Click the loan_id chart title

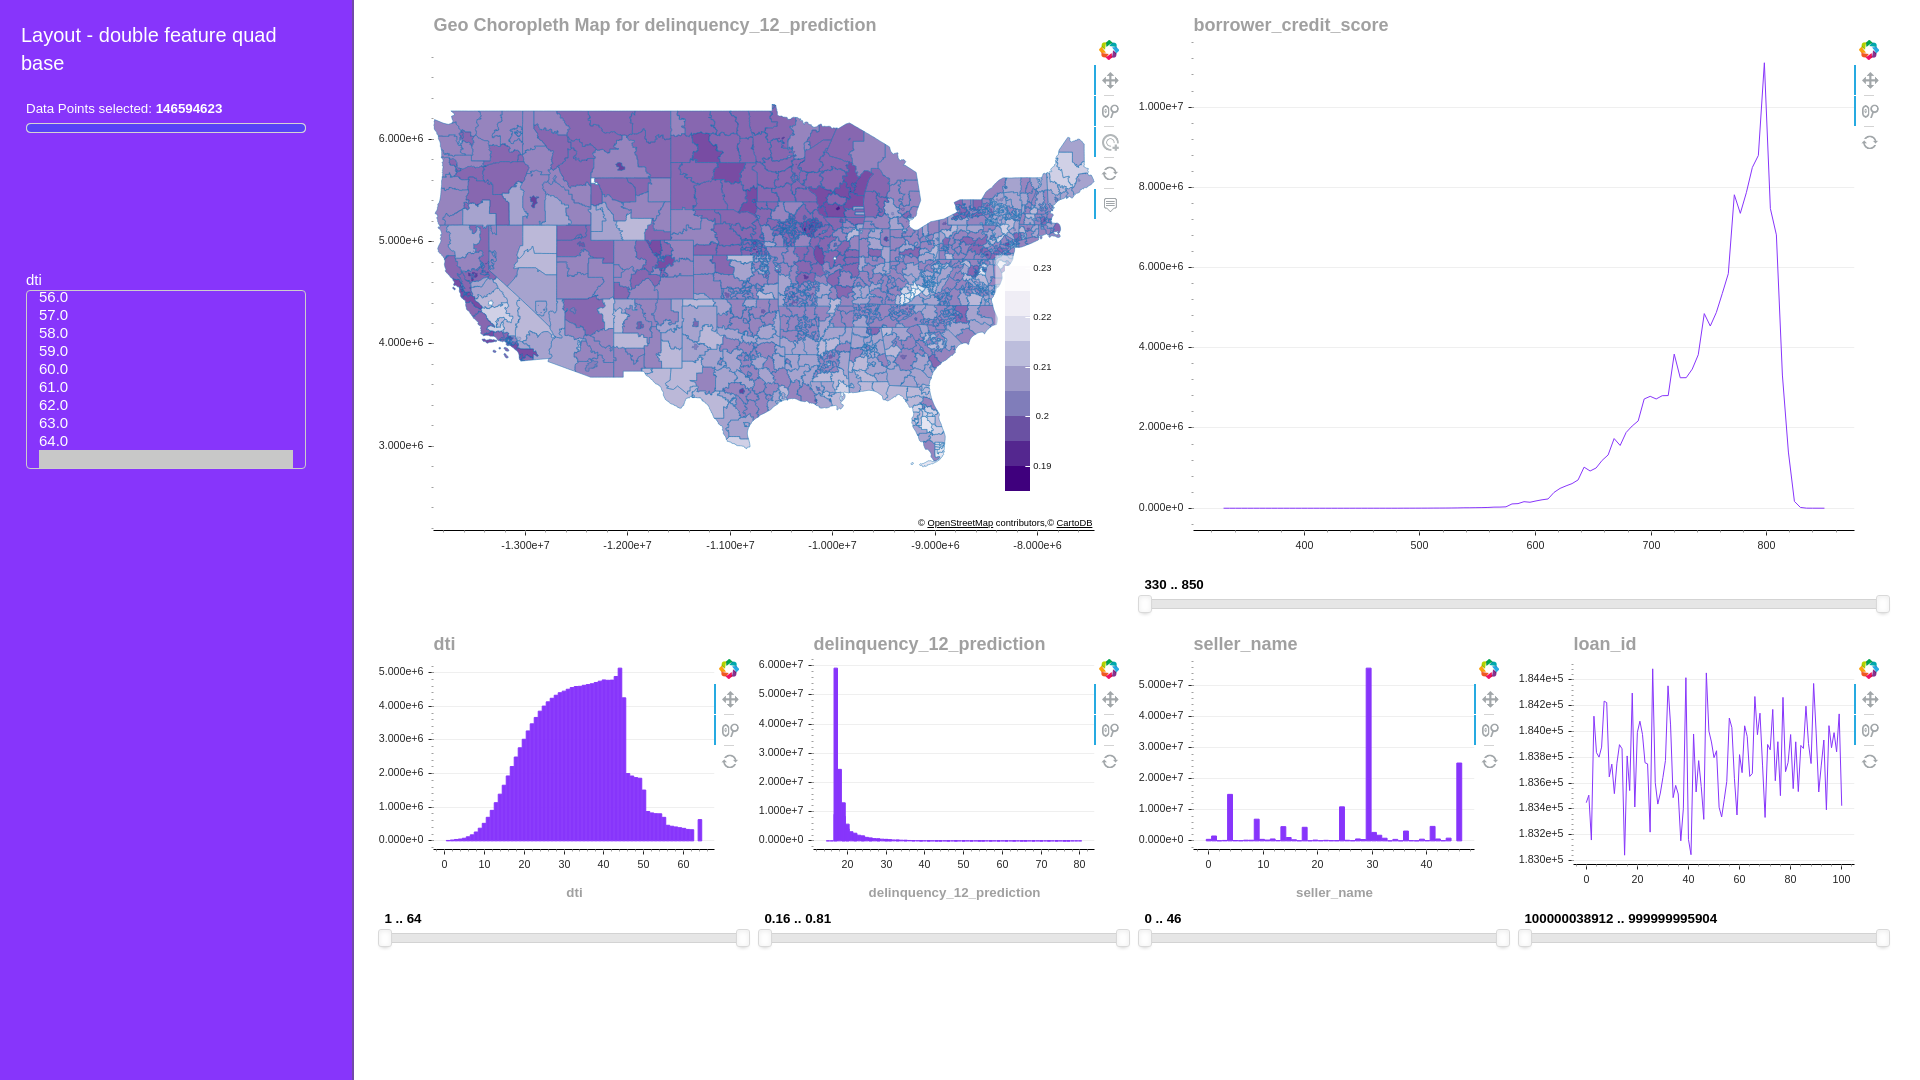click(1605, 644)
